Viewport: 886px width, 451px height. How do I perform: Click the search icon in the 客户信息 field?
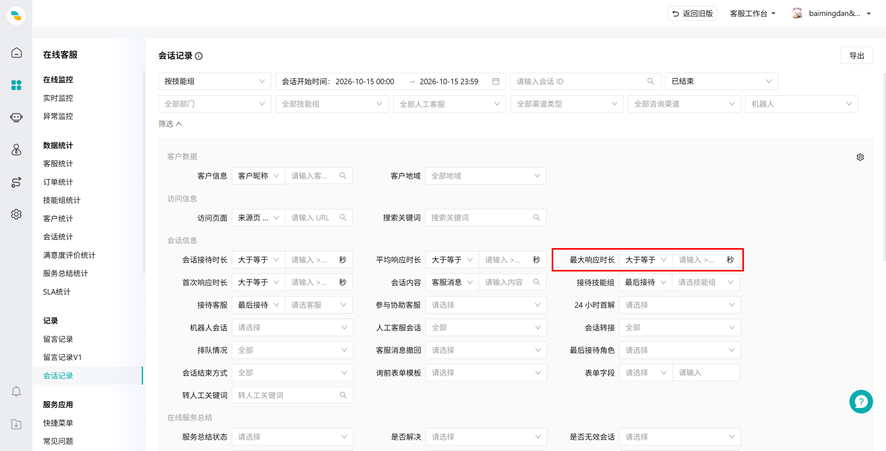[342, 176]
